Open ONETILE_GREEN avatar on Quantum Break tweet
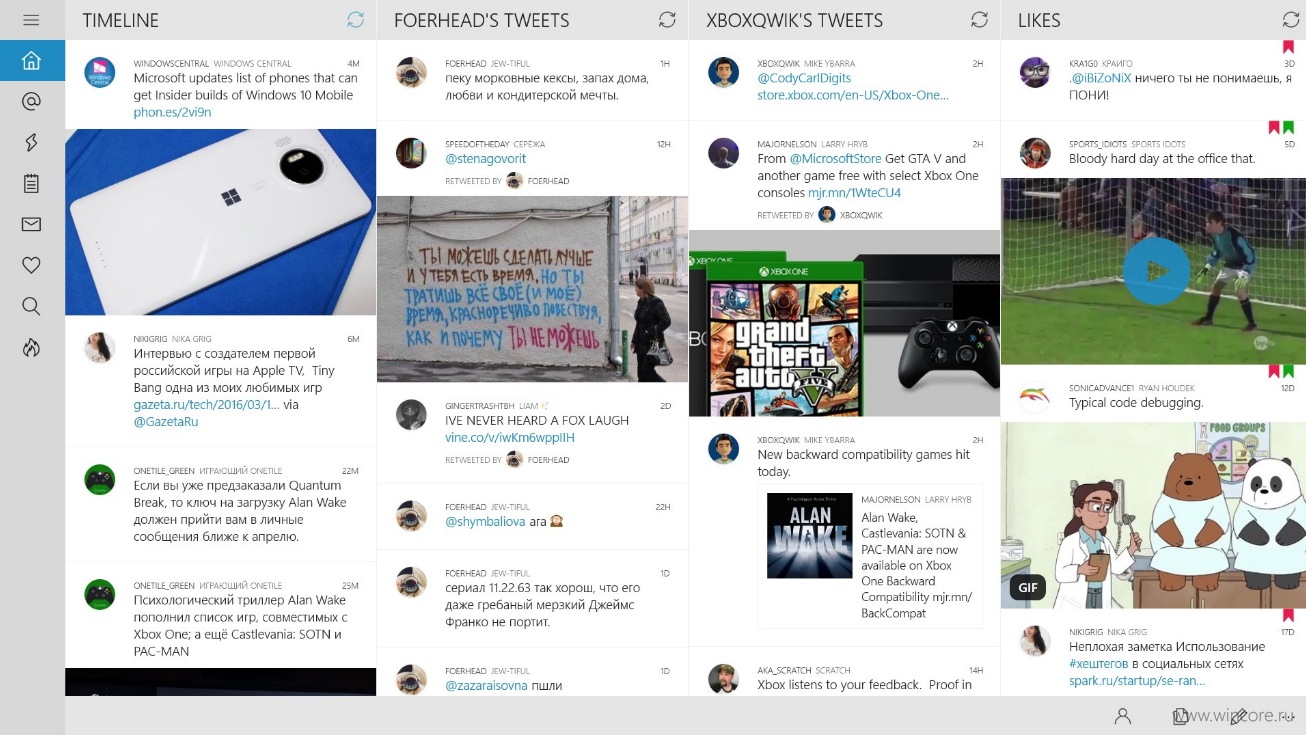 [x=100, y=480]
